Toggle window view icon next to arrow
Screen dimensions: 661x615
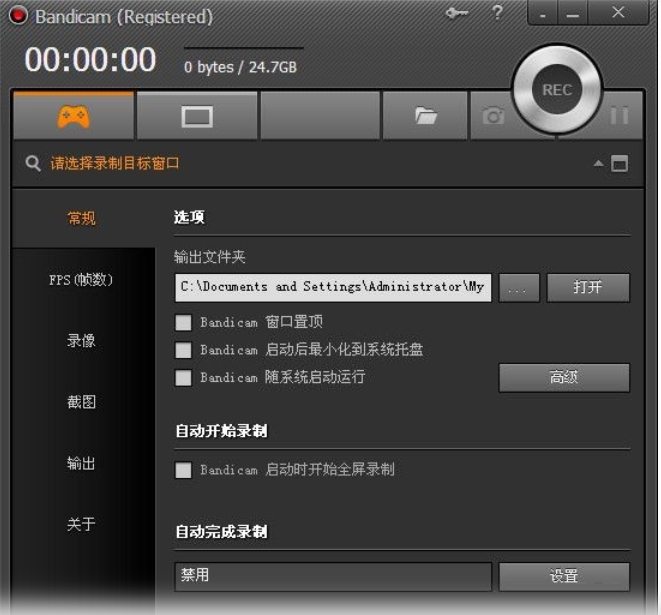pos(619,164)
